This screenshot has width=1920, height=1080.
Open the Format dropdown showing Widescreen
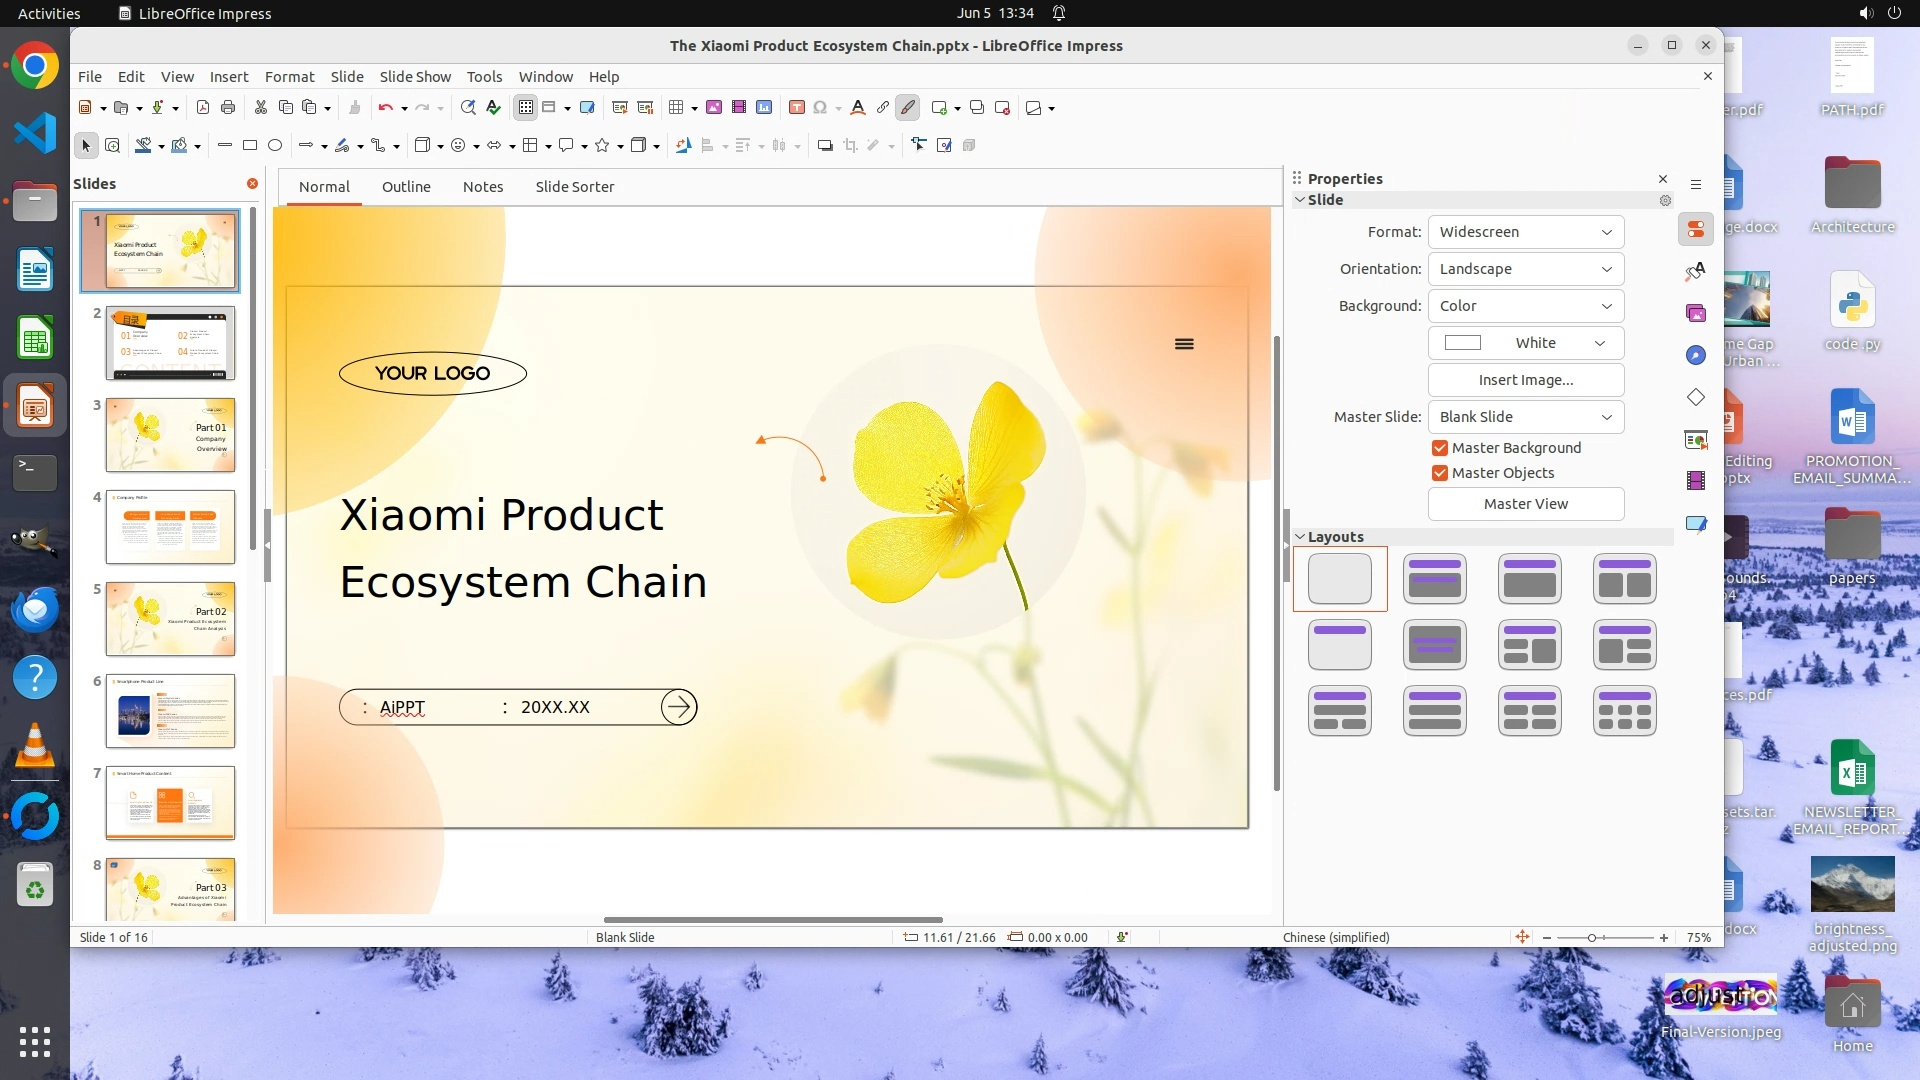coord(1525,232)
